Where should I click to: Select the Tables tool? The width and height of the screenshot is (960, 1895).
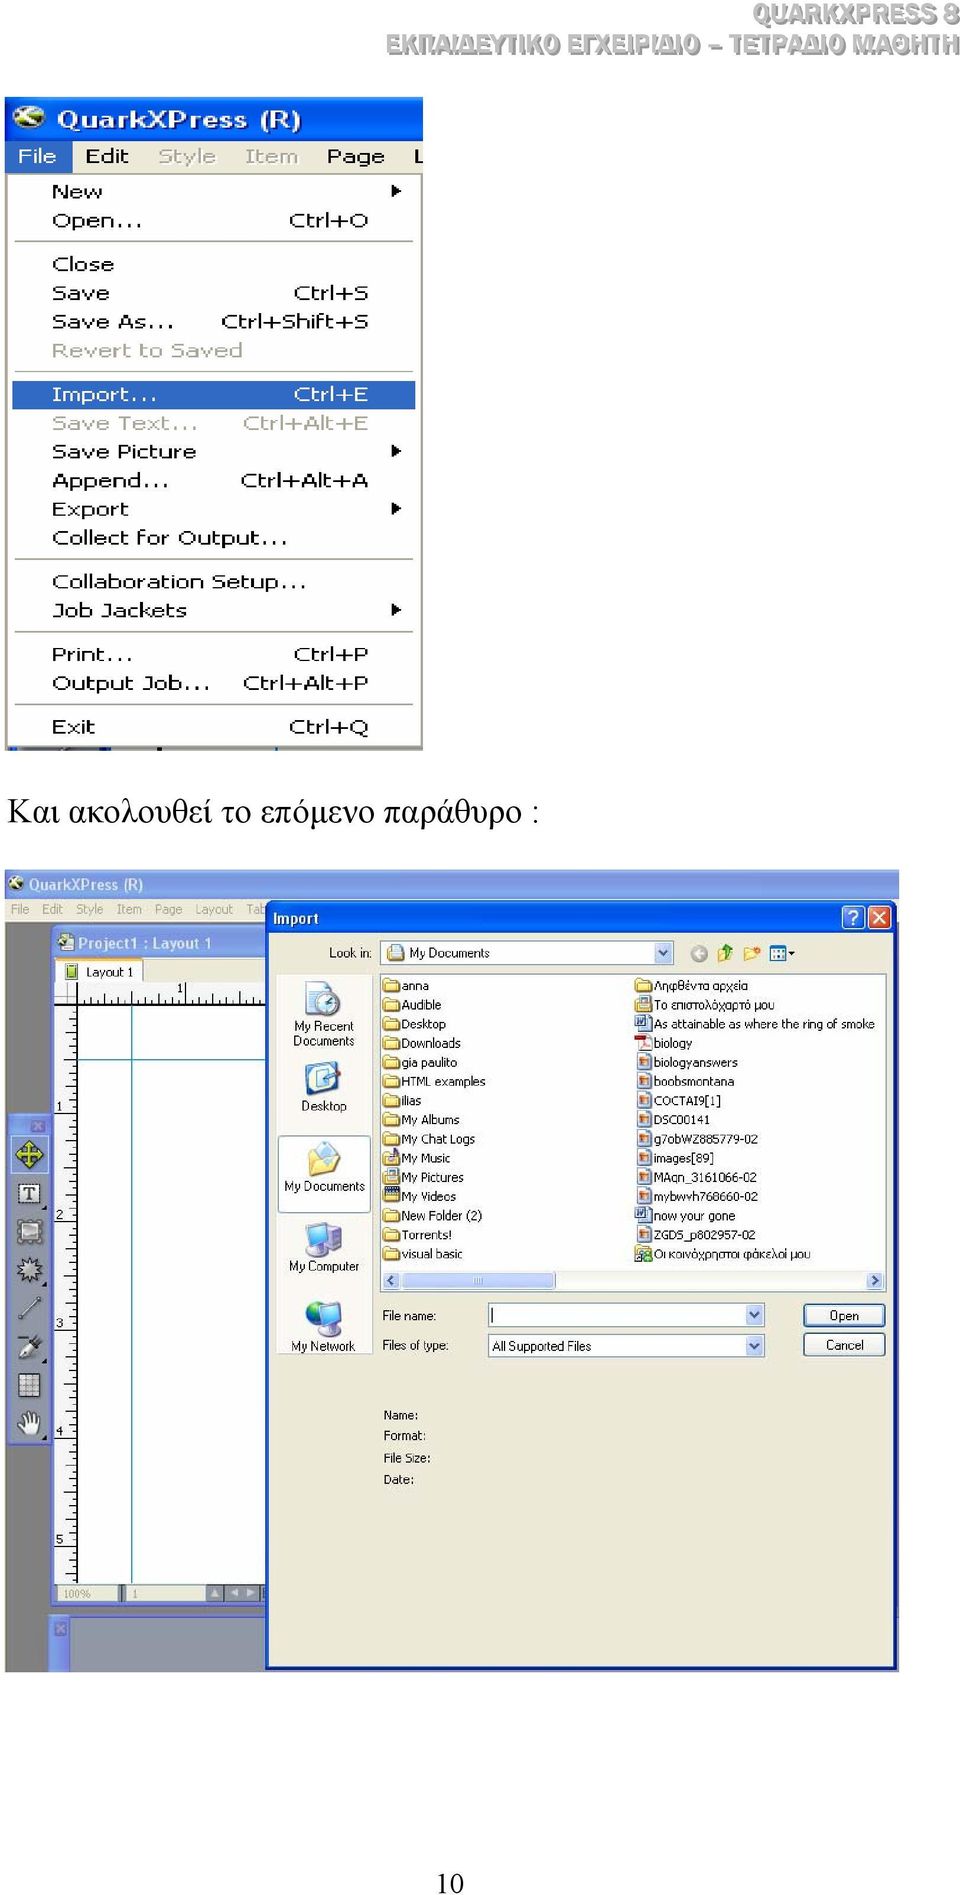pos(29,1385)
